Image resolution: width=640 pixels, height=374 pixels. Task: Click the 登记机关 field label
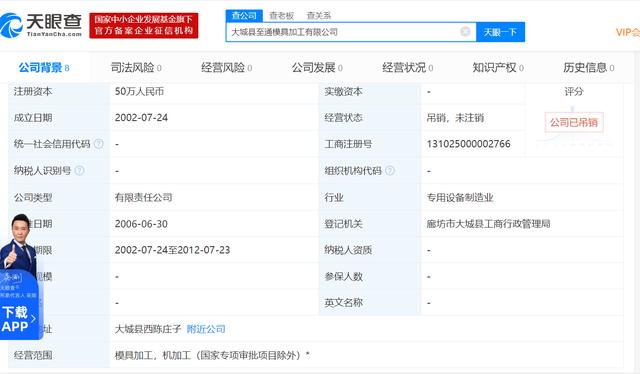[344, 224]
